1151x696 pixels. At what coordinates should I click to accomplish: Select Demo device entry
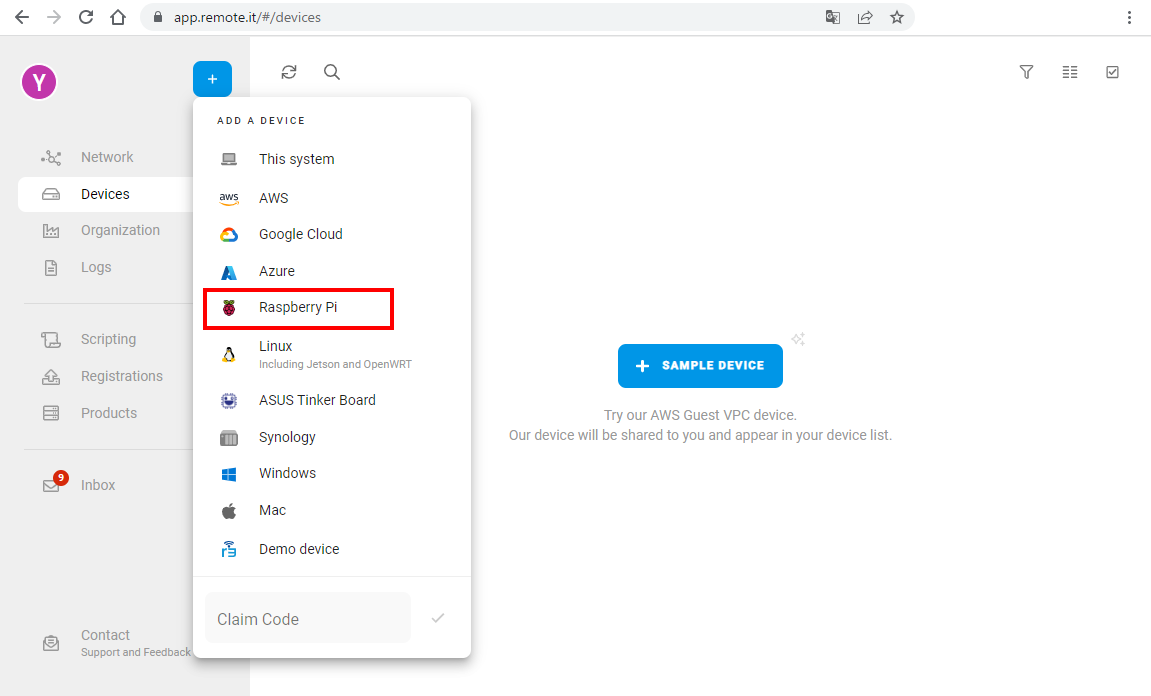pos(298,549)
